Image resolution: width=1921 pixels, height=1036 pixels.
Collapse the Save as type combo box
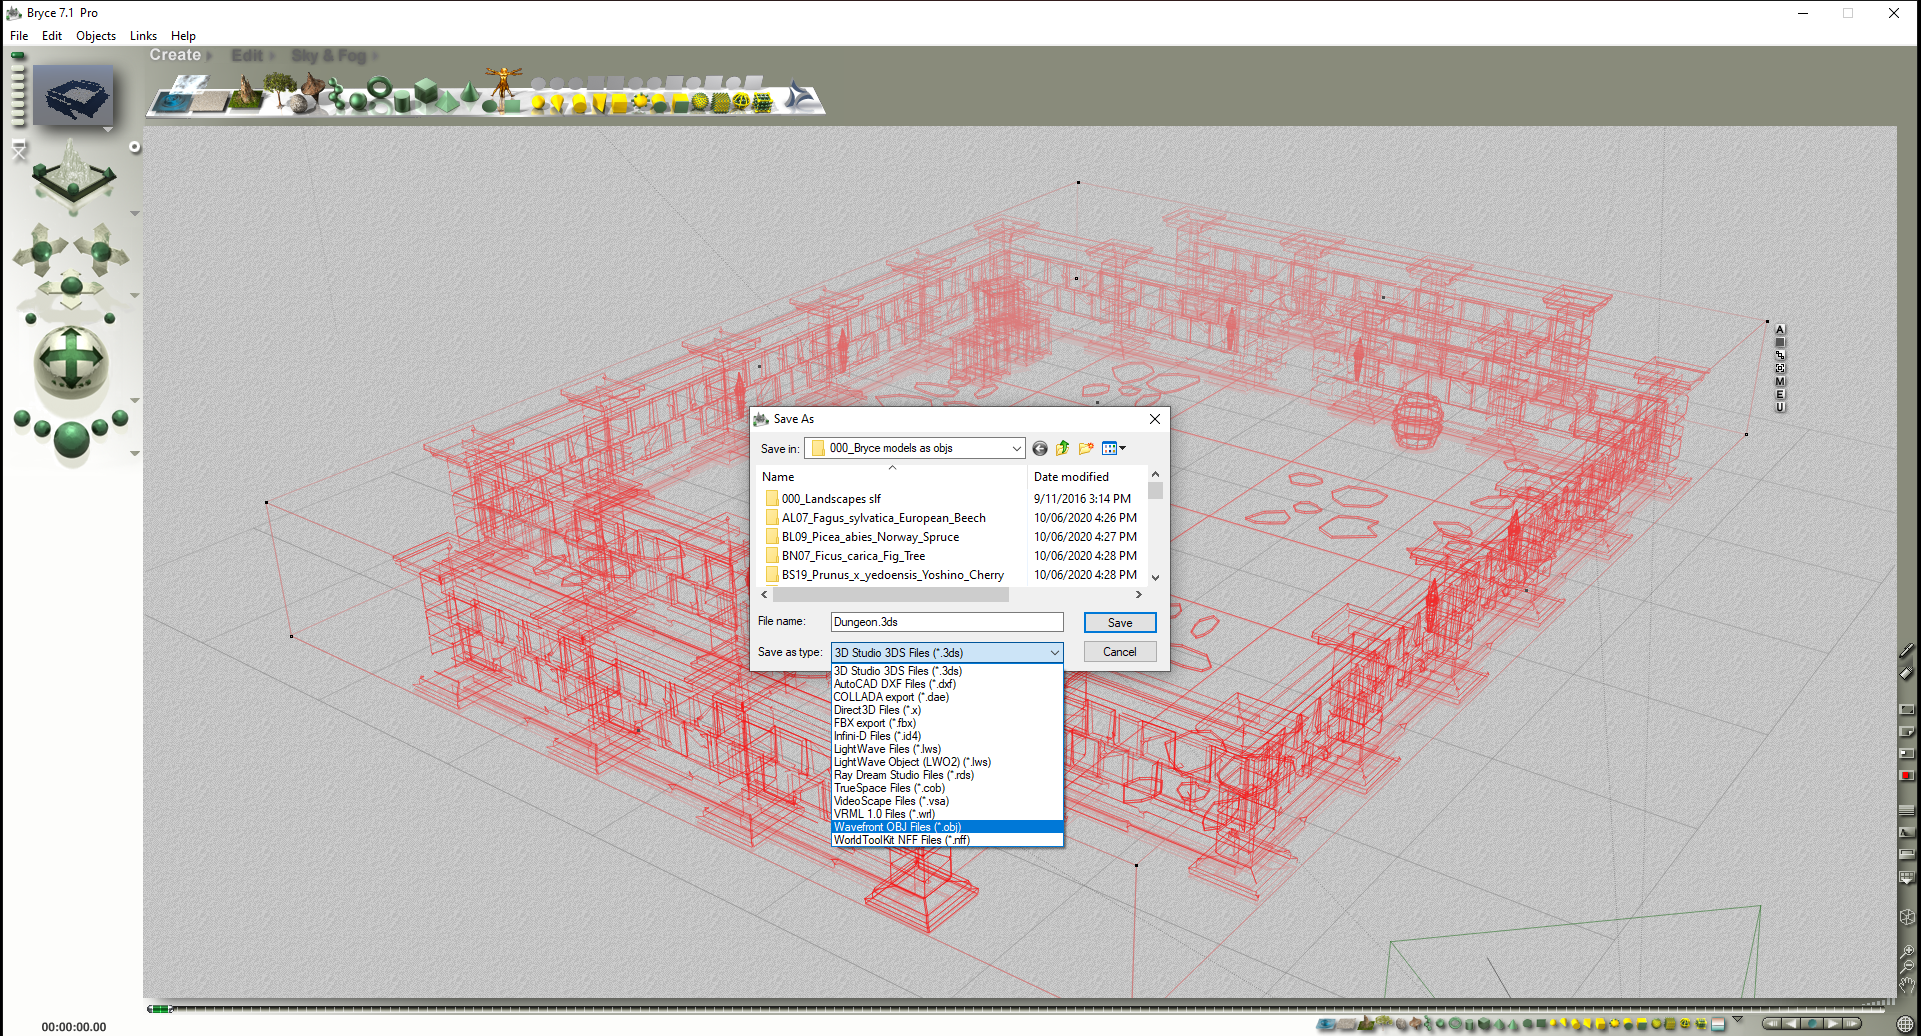click(x=1054, y=653)
